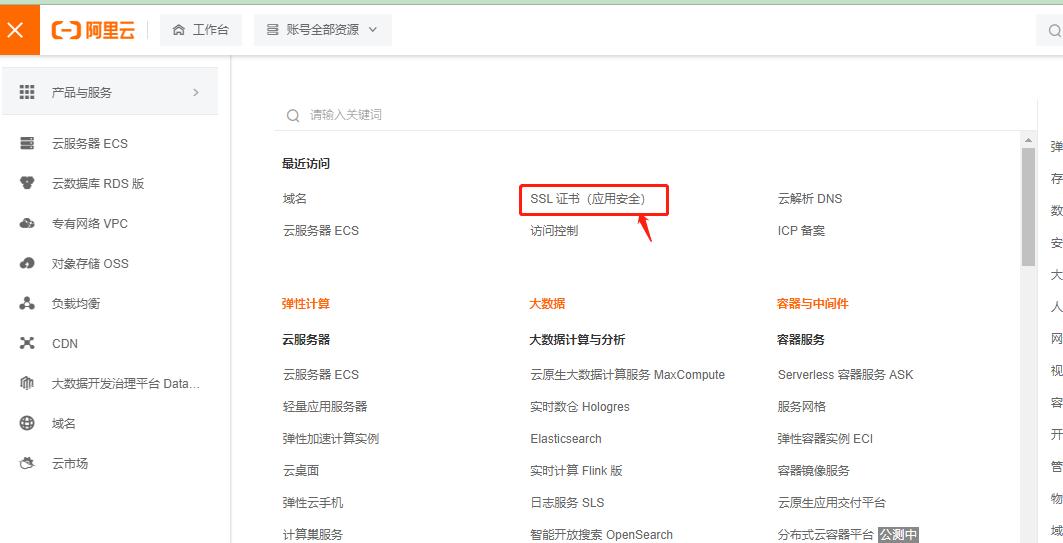Open 实时计算 Flink 版

pyautogui.click(x=576, y=470)
